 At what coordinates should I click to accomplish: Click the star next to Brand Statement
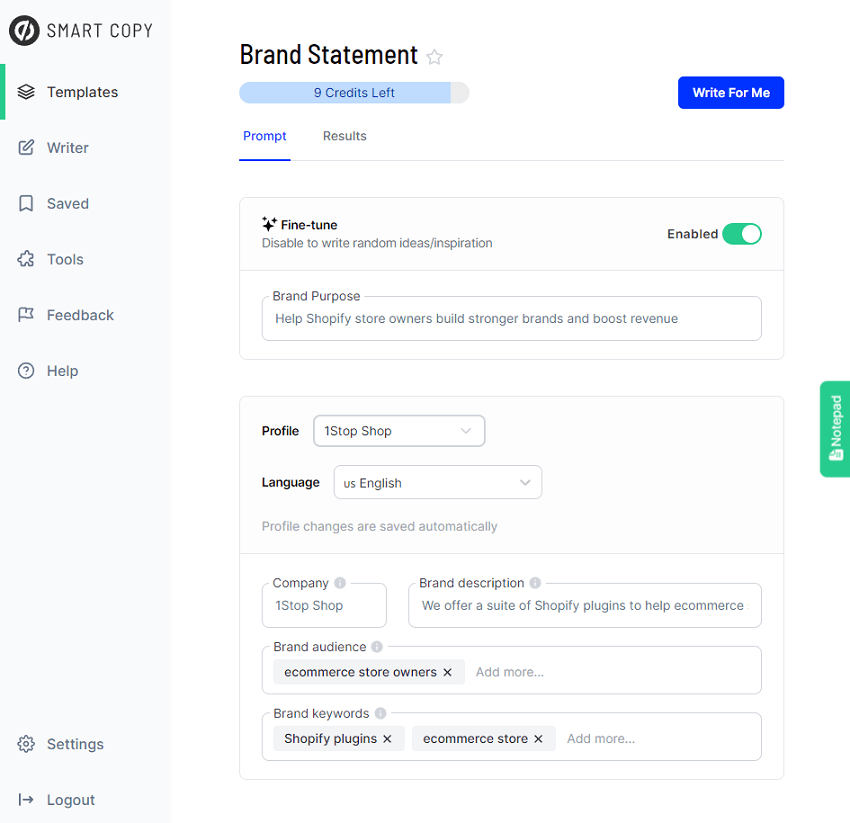point(434,57)
